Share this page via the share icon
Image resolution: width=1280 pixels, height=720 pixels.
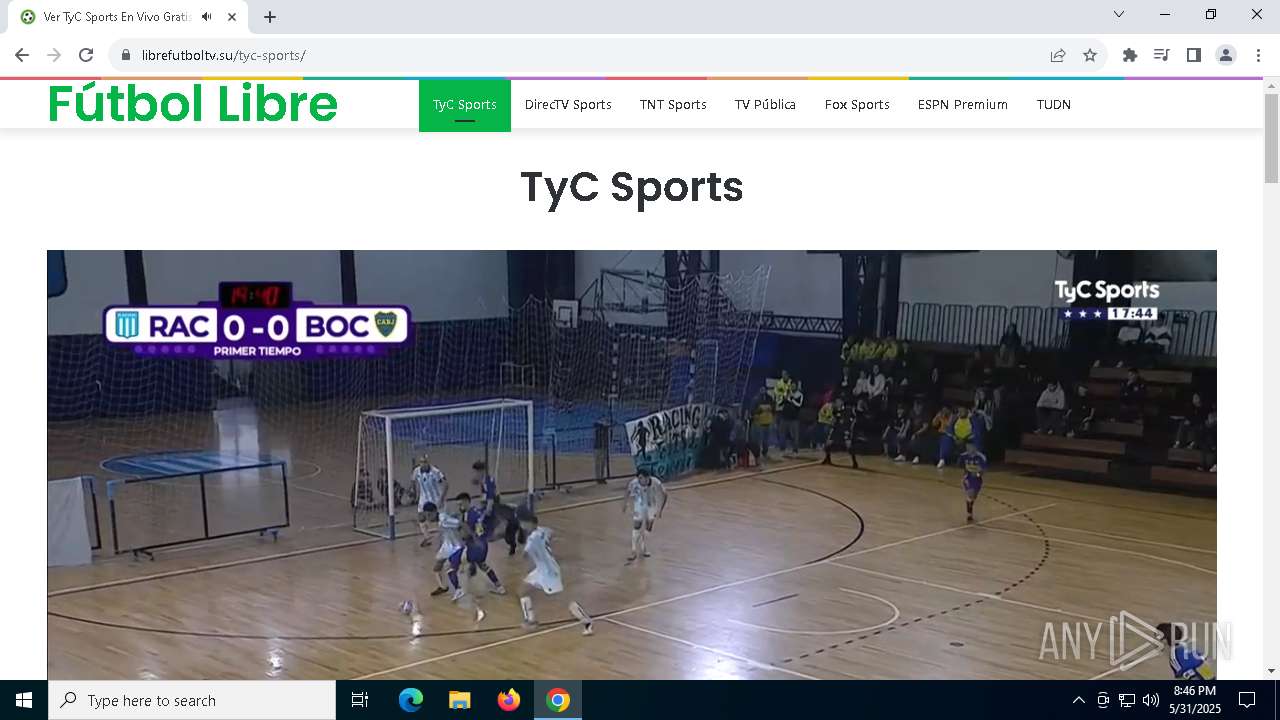pyautogui.click(x=1058, y=55)
